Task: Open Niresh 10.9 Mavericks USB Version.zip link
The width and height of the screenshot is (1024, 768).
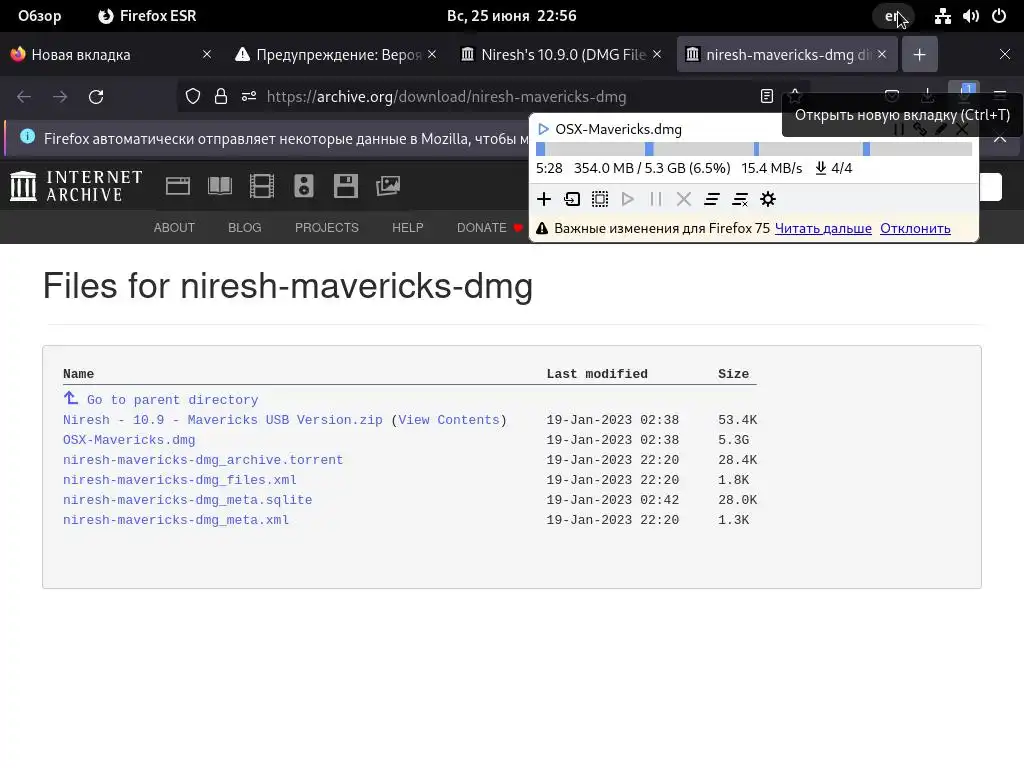Action: tap(223, 420)
